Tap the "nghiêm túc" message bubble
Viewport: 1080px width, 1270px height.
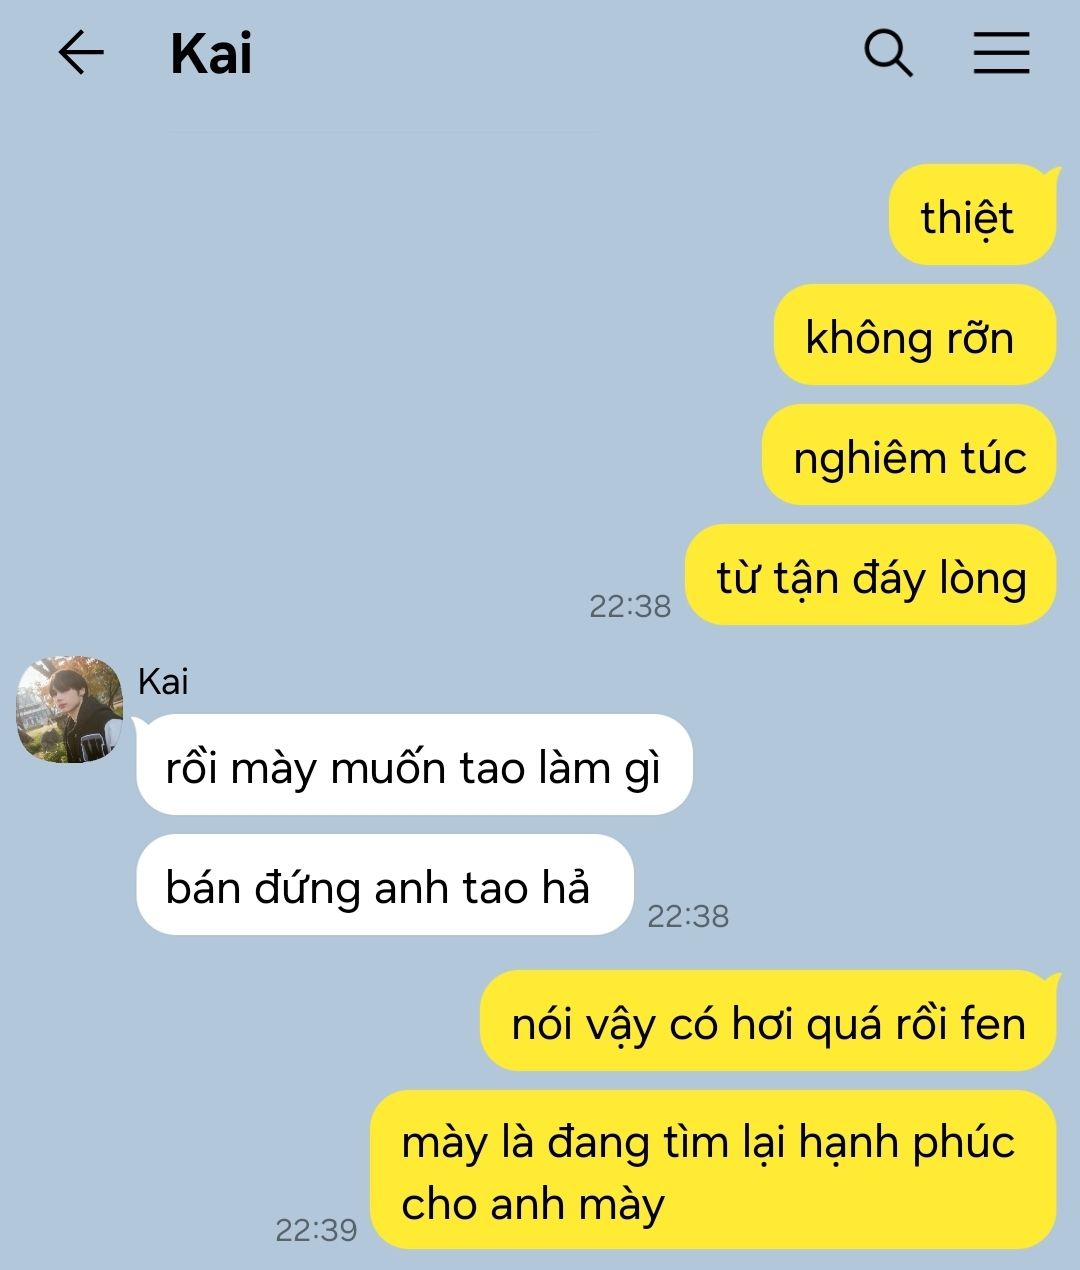[x=909, y=455]
